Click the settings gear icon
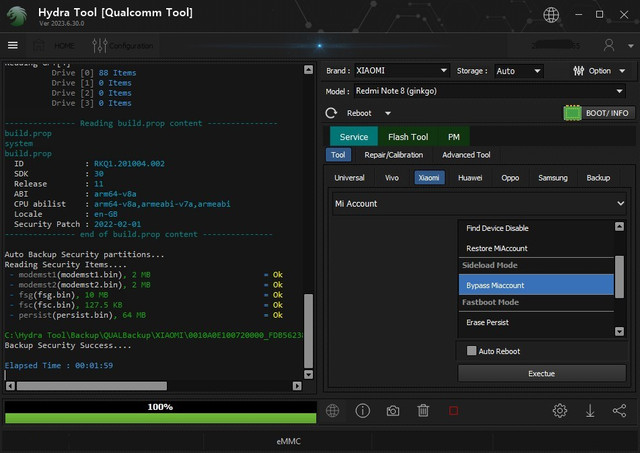 tap(560, 411)
